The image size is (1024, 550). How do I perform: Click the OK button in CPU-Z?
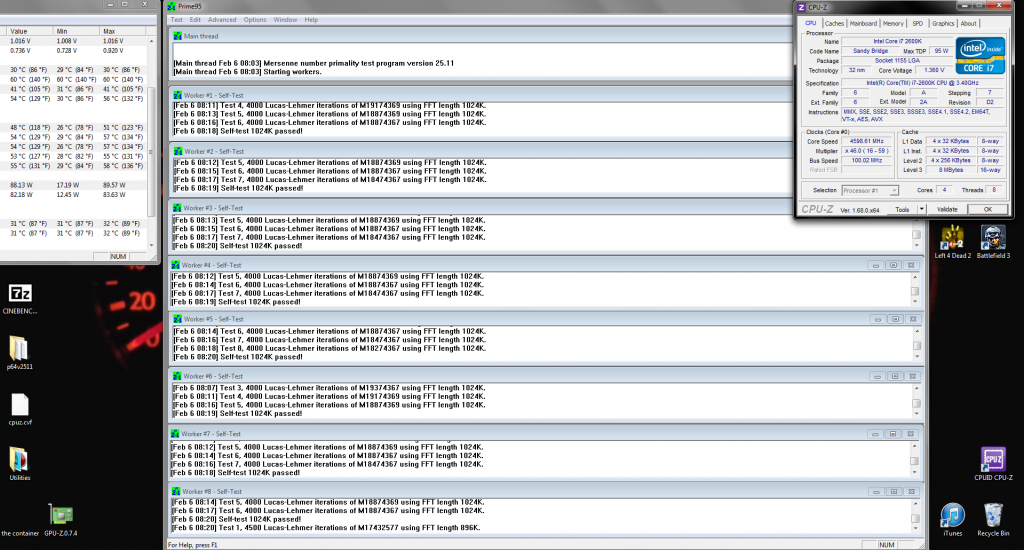coord(987,210)
